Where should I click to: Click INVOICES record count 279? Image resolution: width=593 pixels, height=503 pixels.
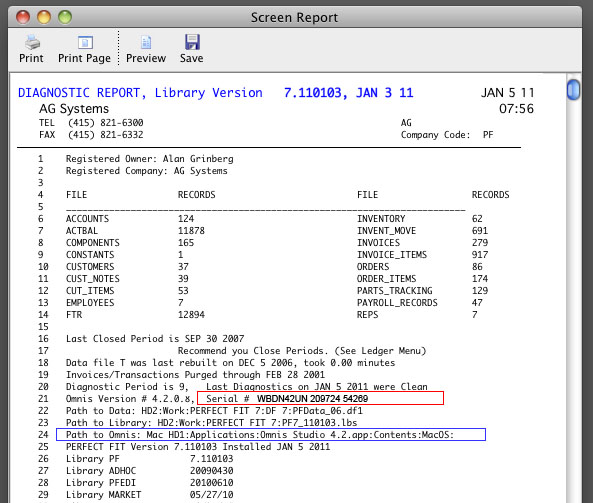click(x=480, y=243)
